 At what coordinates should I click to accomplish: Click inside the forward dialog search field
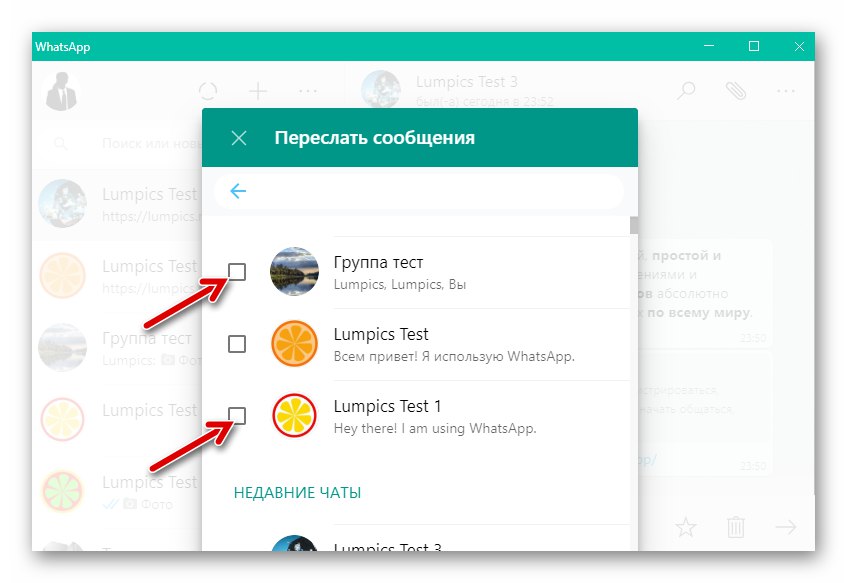coord(419,191)
